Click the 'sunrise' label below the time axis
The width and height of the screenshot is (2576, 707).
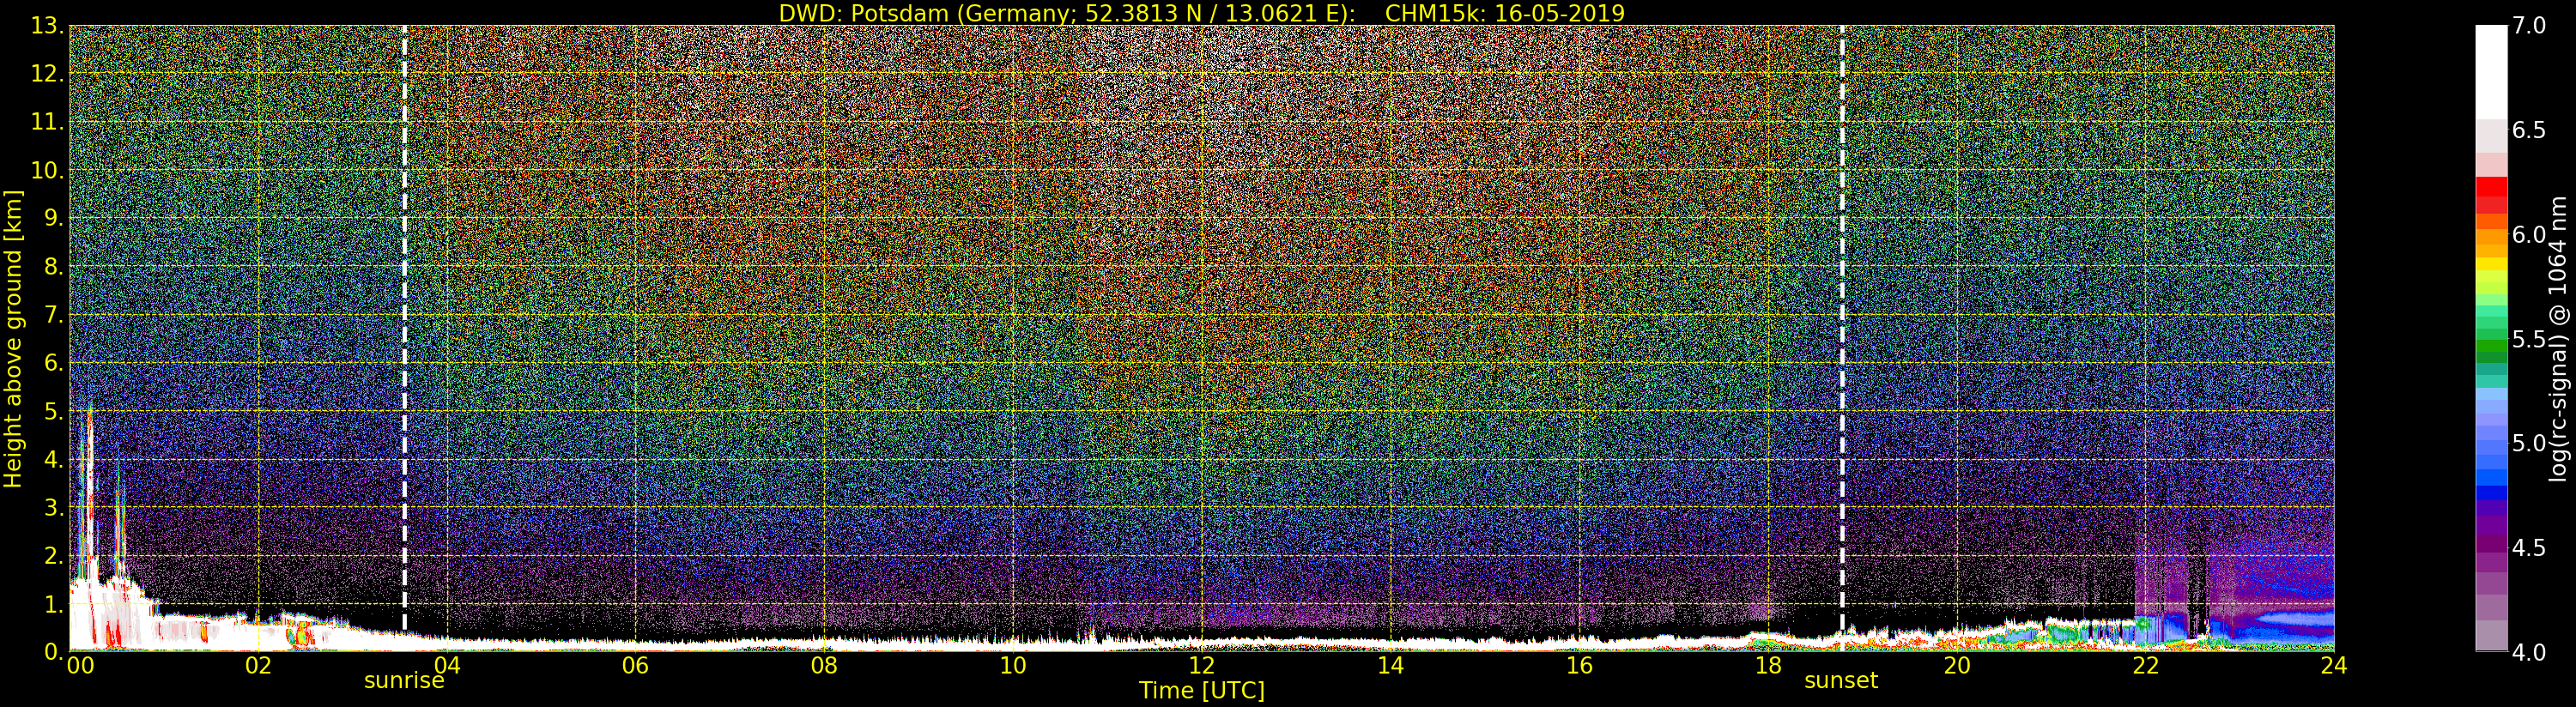(404, 681)
